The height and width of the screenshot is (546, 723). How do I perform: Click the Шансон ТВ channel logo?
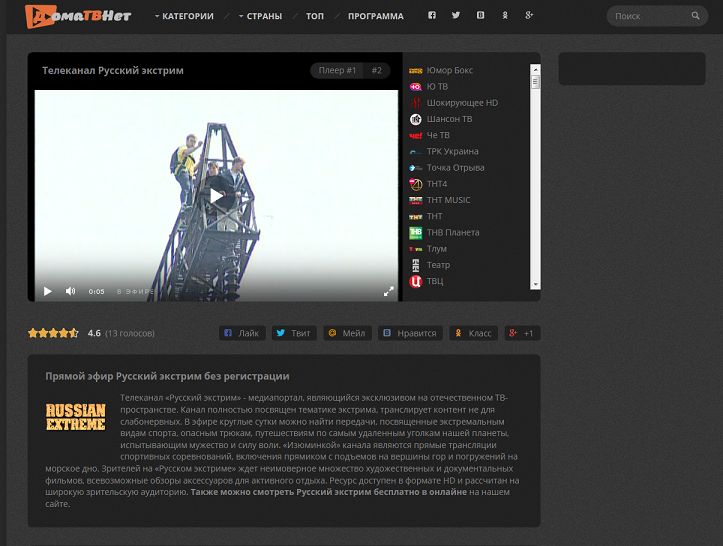415,119
